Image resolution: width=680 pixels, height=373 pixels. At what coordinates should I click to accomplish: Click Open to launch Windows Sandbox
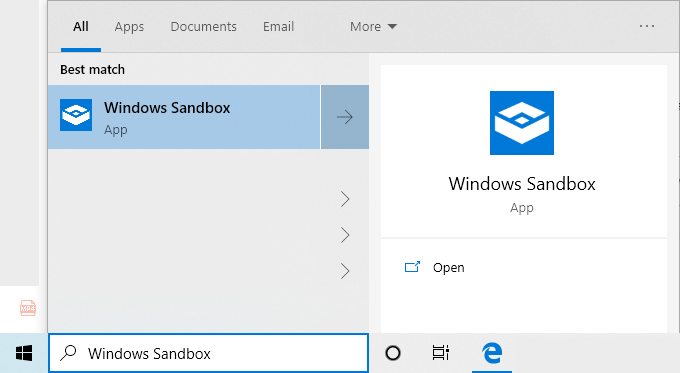click(x=448, y=268)
